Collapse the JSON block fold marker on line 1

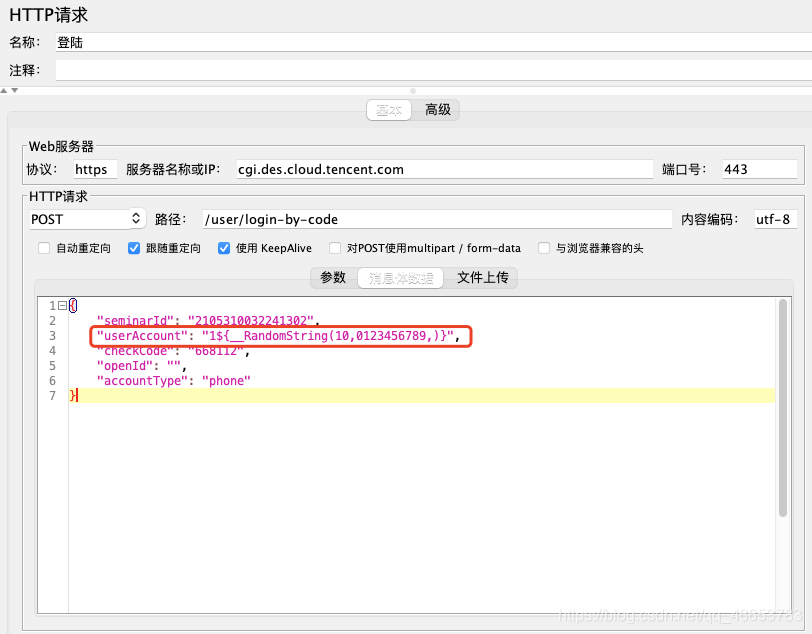[62, 306]
